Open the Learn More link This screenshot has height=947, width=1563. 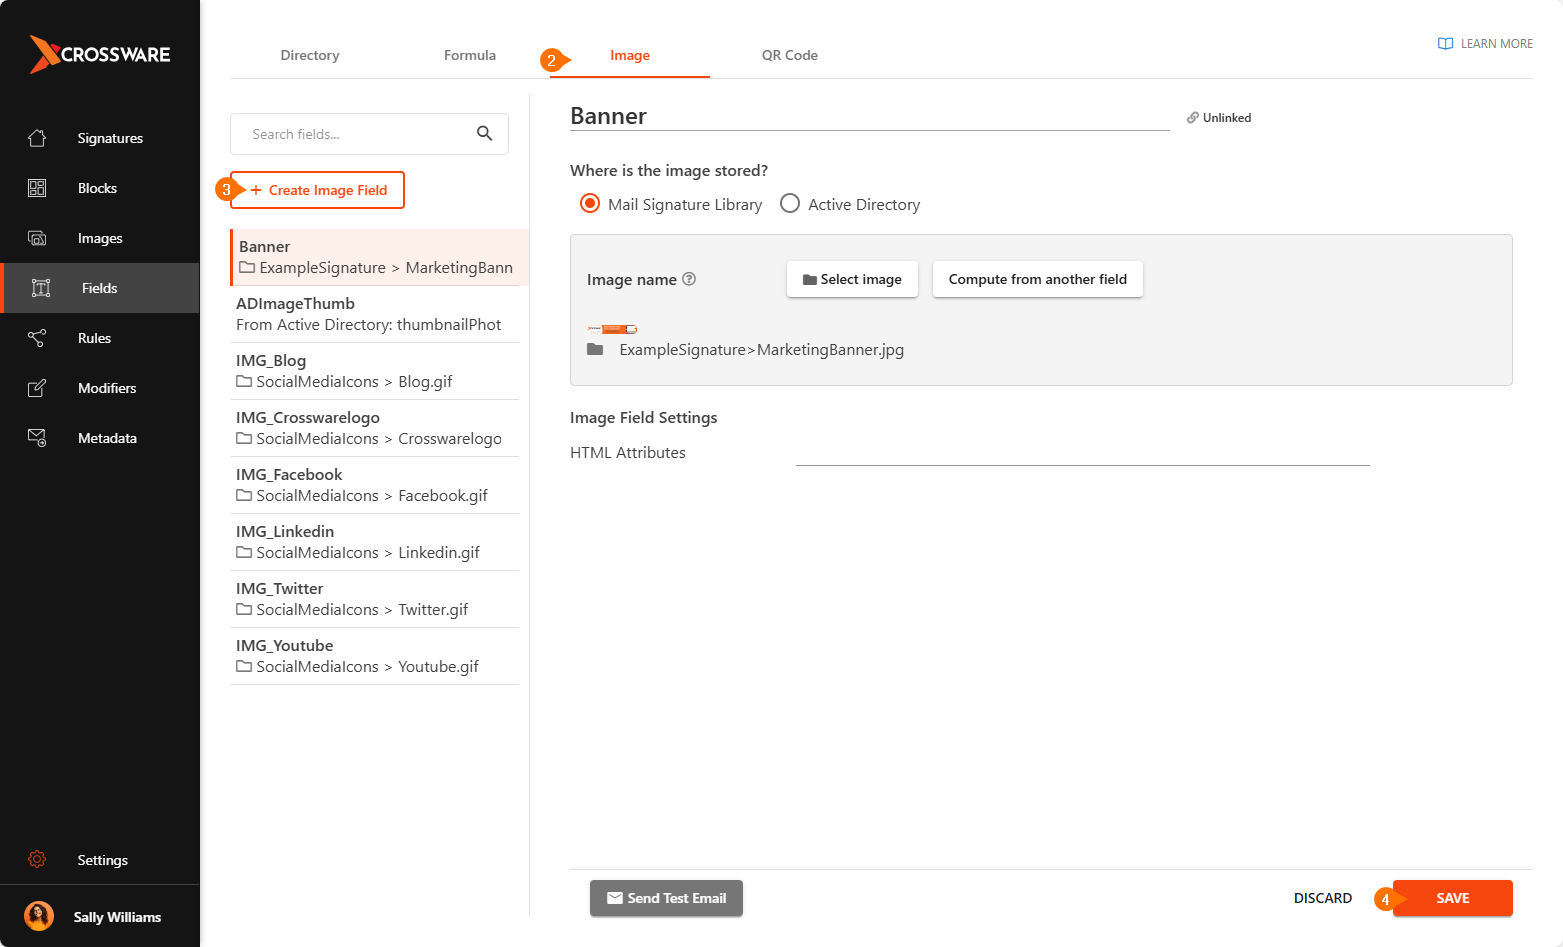pos(1485,44)
